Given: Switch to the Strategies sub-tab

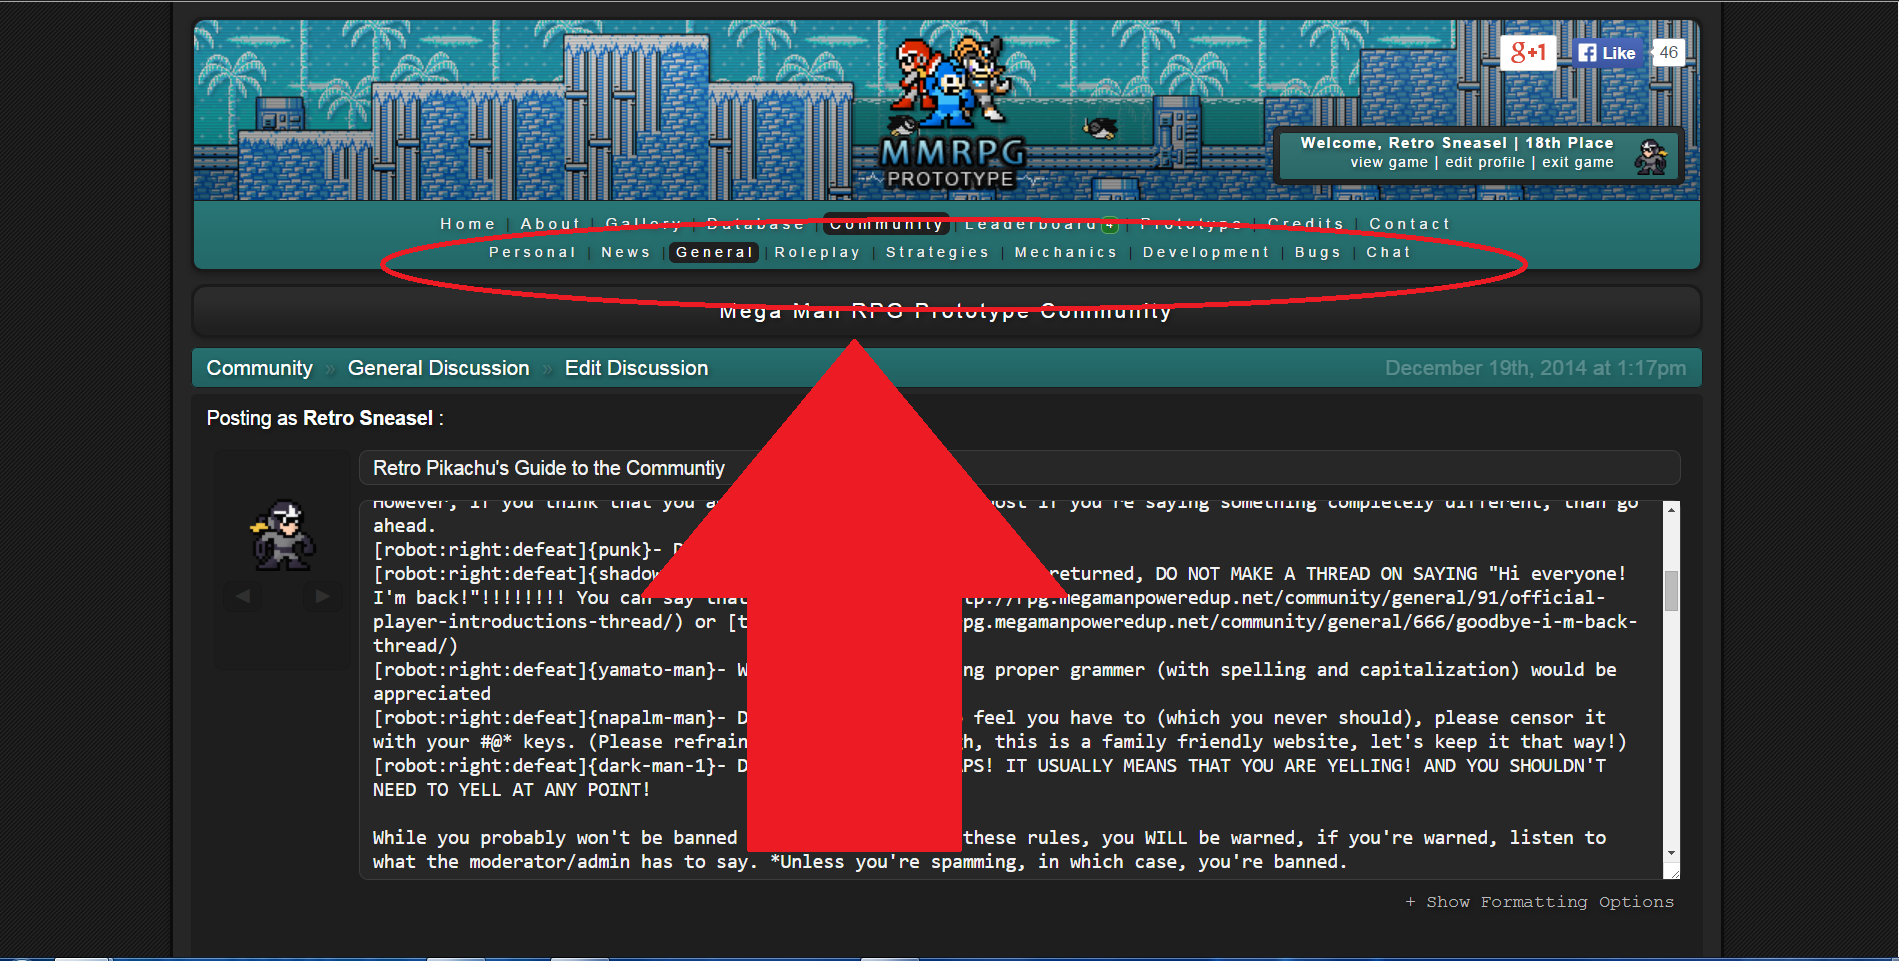Looking at the screenshot, I should click(x=937, y=252).
